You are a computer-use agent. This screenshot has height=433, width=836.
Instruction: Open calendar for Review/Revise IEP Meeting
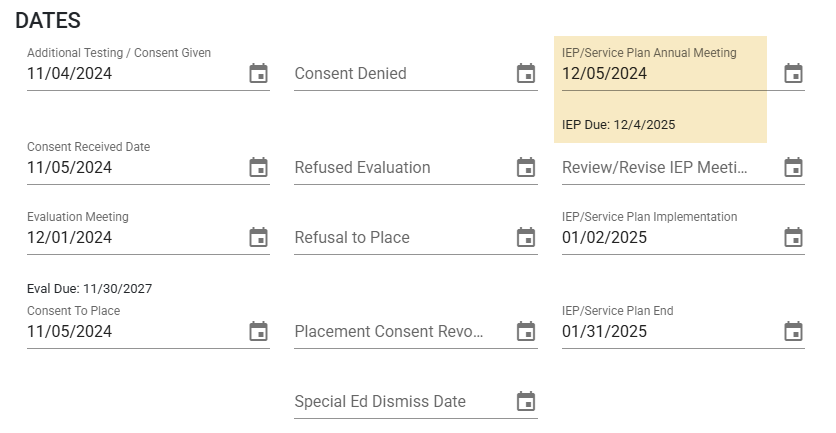click(x=793, y=167)
